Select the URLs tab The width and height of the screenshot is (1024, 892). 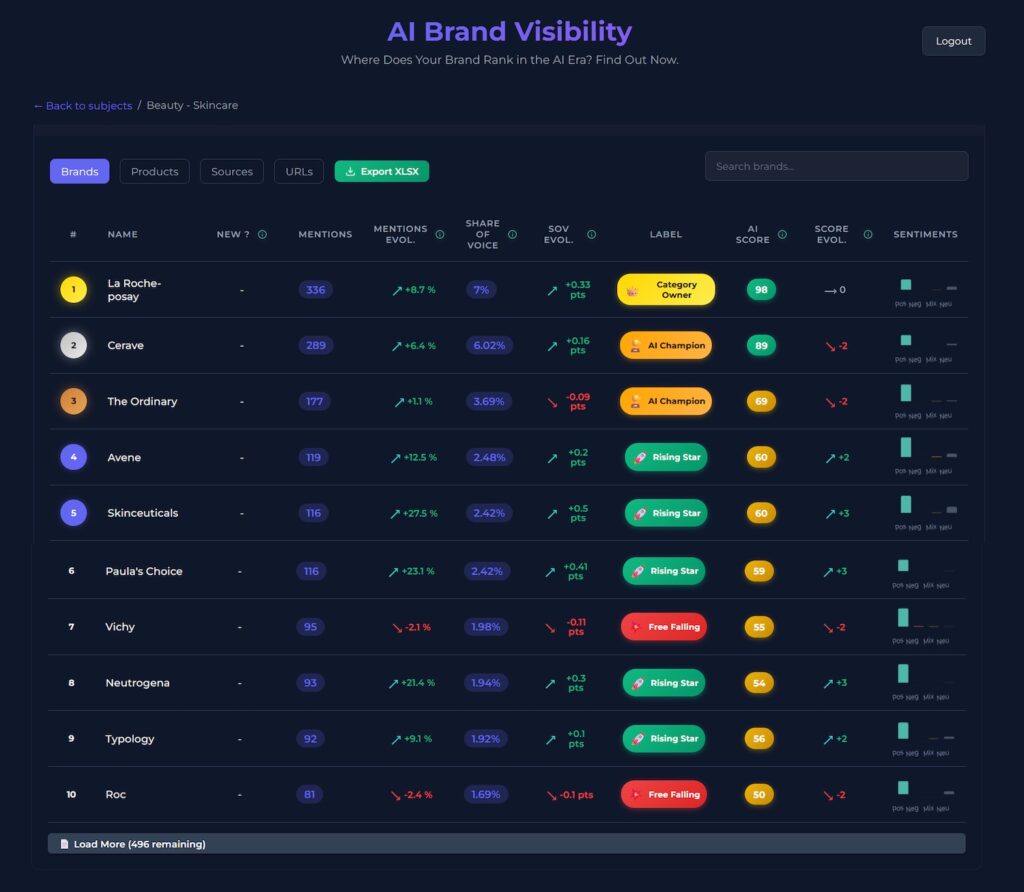[x=299, y=171]
